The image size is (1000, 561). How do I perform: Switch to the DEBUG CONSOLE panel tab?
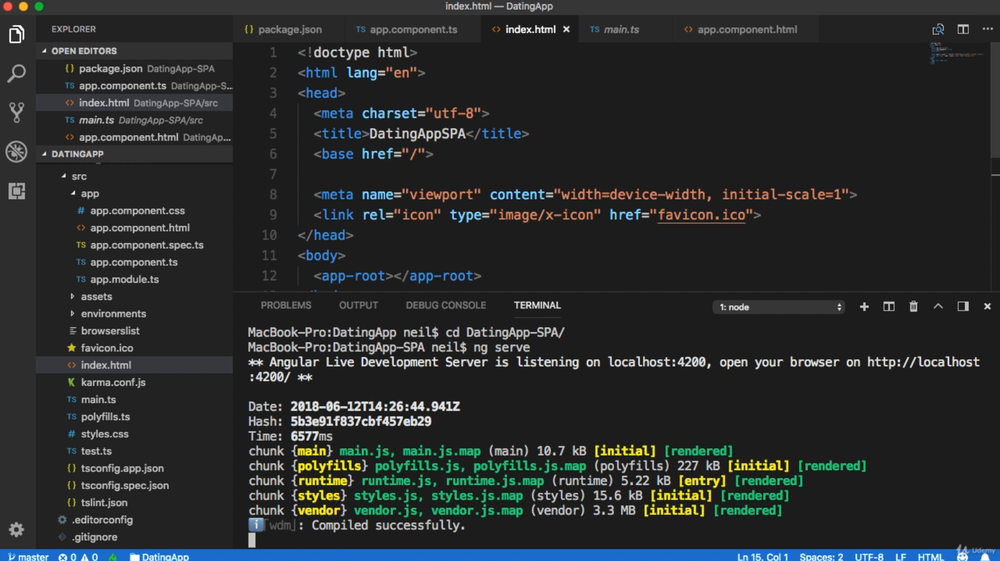click(x=445, y=305)
